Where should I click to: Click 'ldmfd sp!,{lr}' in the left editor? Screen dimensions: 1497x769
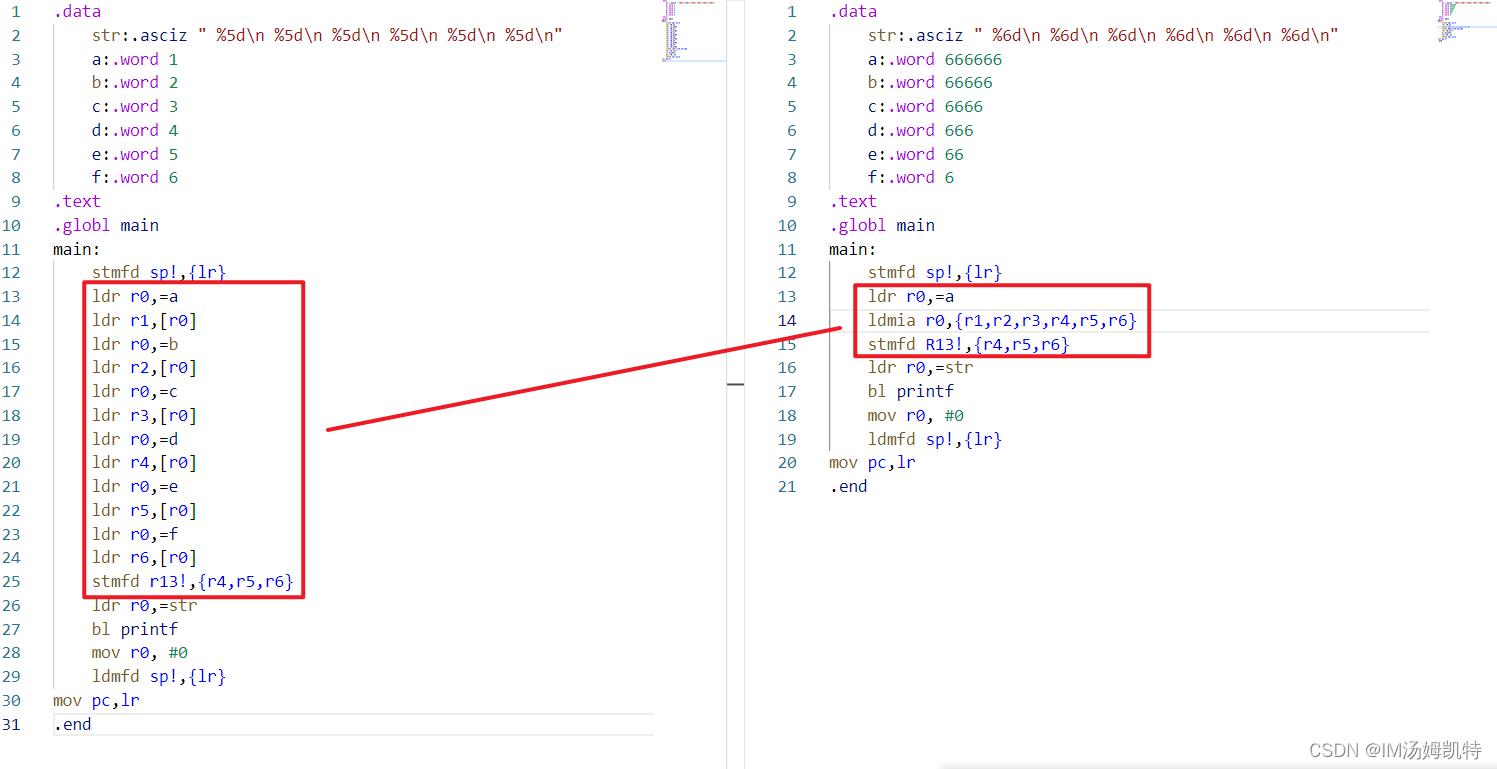(159, 676)
